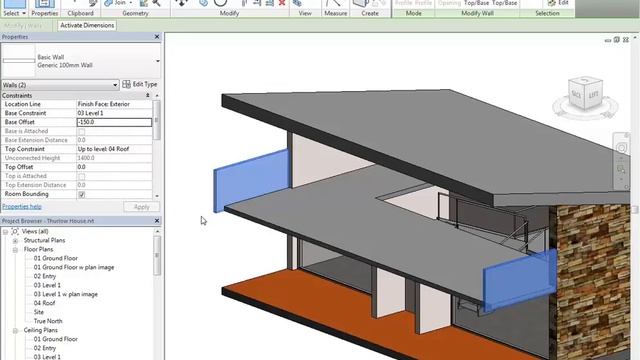This screenshot has width=640, height=360.
Task: Click the Create panel tool icon
Action: (x=361, y=3)
